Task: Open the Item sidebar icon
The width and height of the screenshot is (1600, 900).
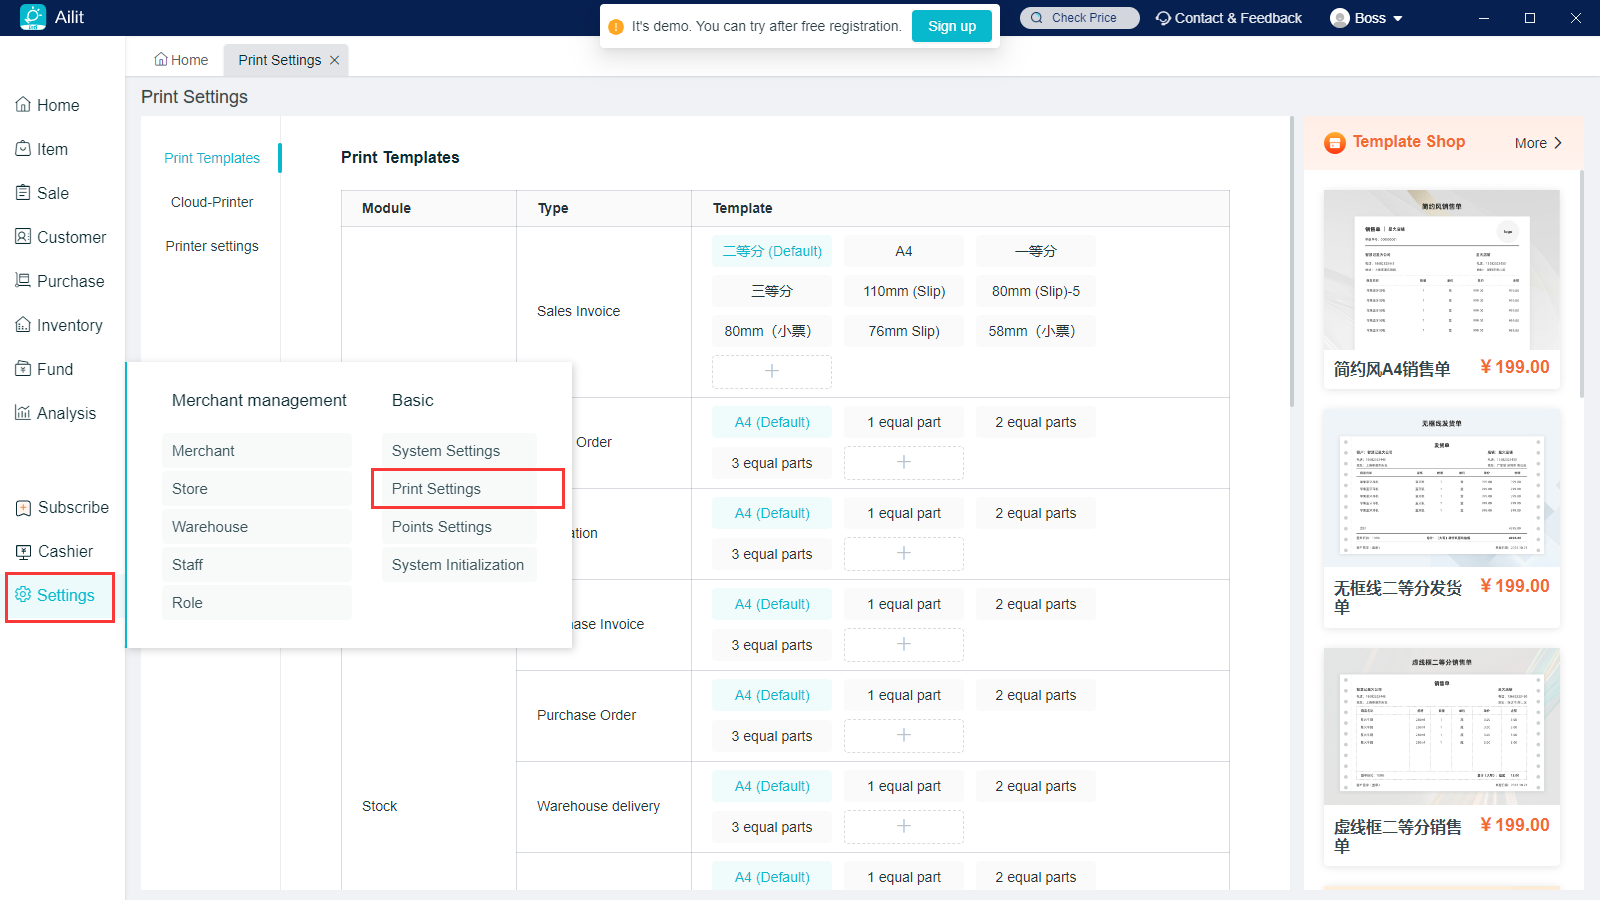Action: [x=23, y=149]
